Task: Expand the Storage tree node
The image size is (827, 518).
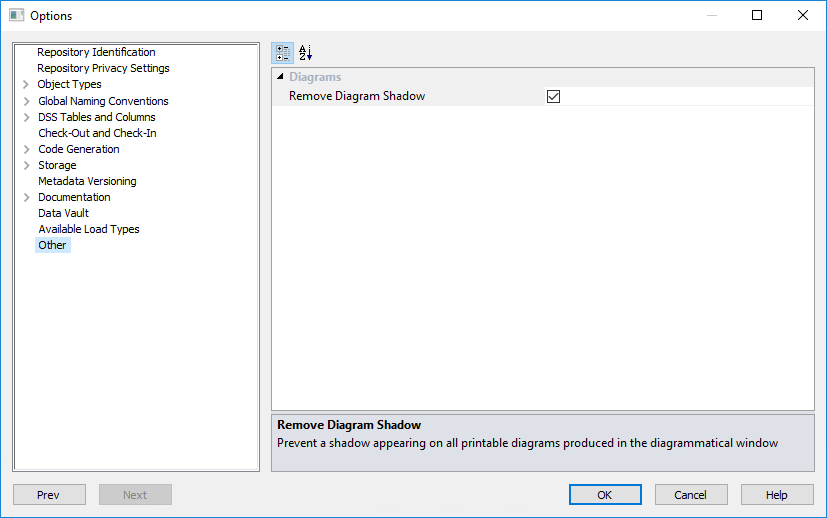Action: point(26,165)
